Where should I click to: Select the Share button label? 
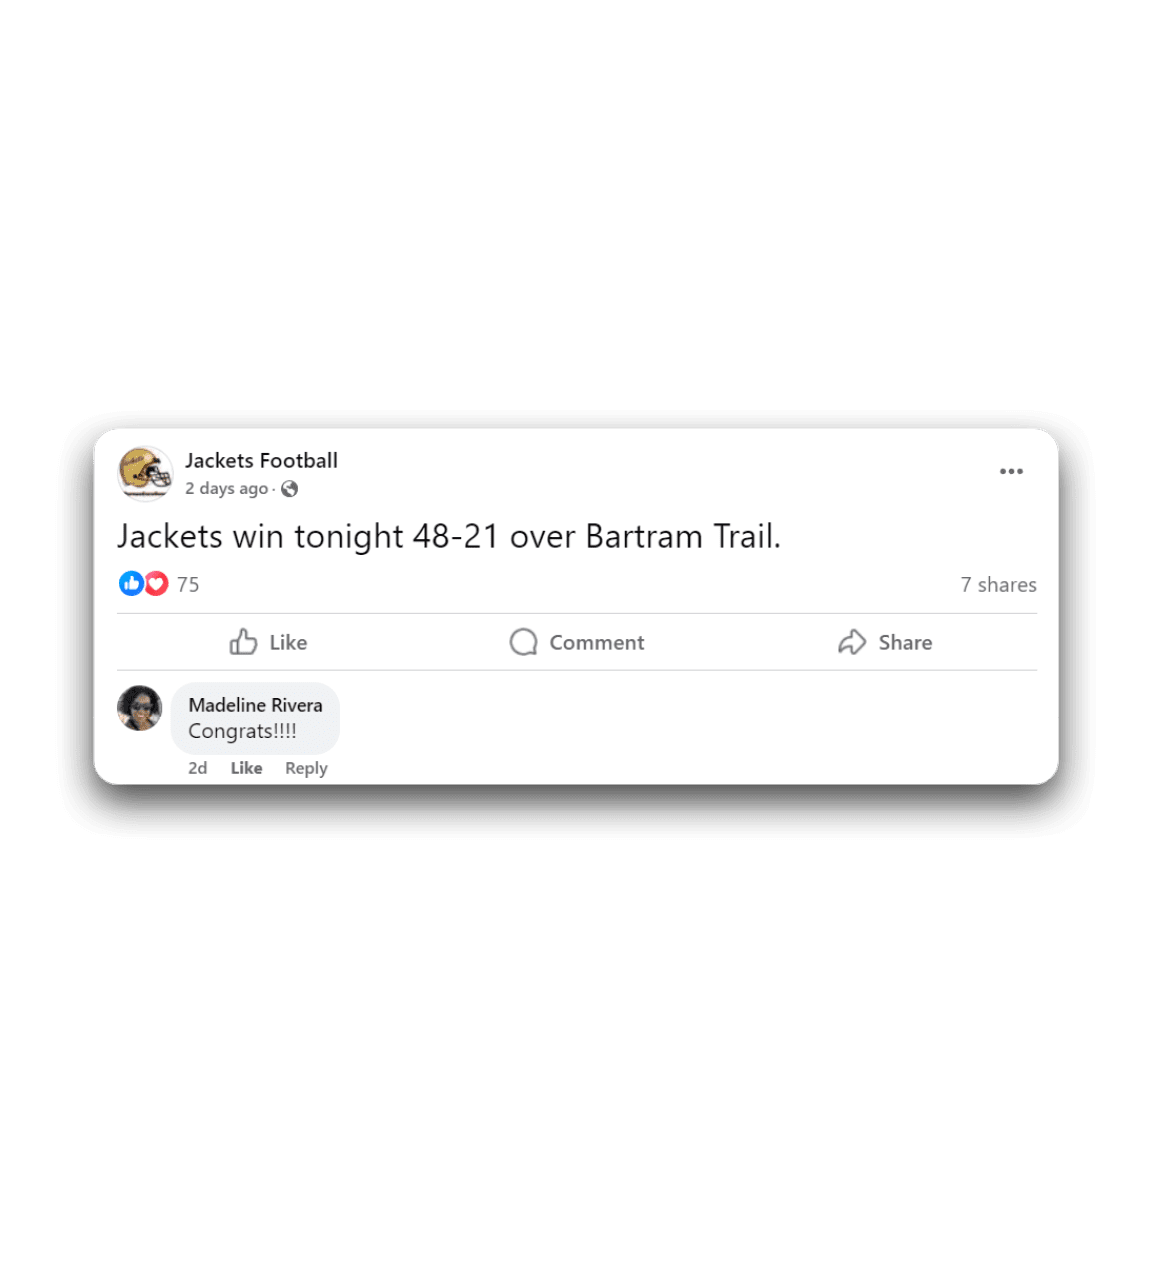pyautogui.click(x=905, y=643)
